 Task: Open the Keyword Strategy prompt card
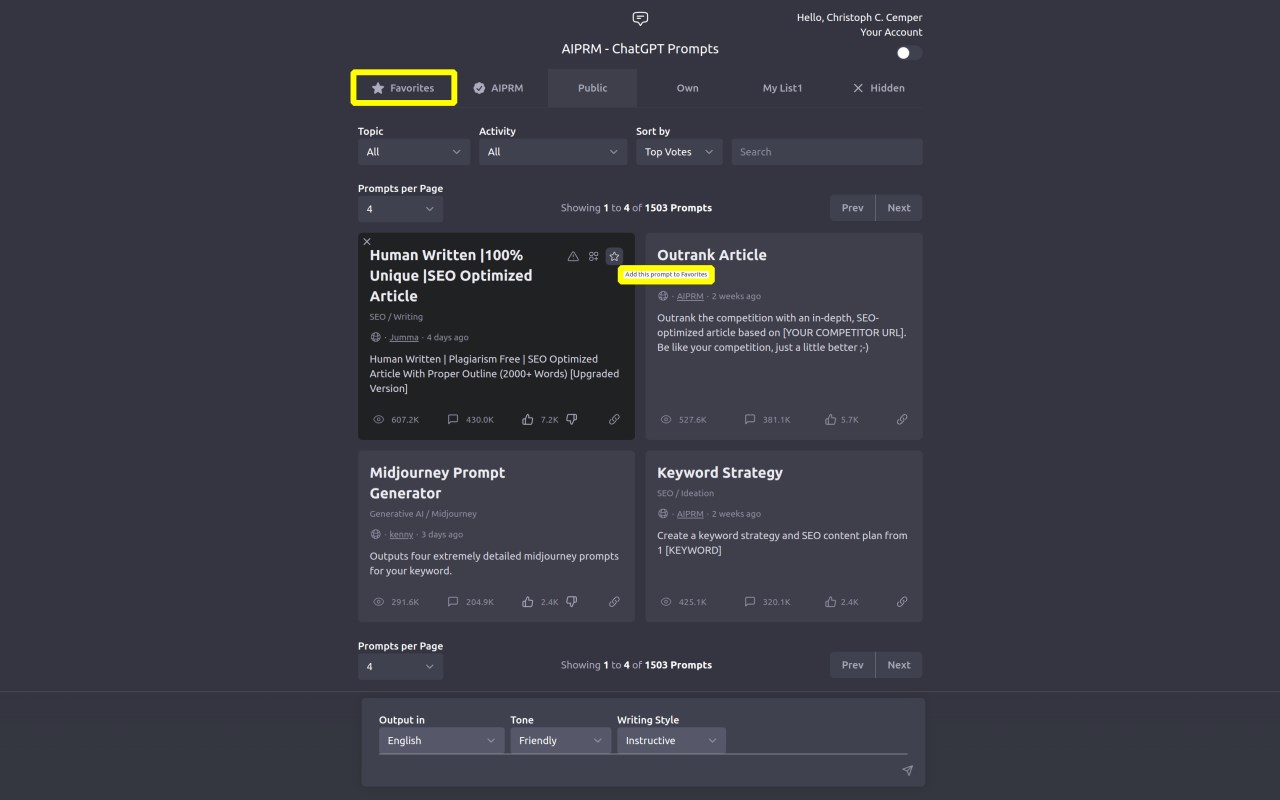tap(784, 536)
